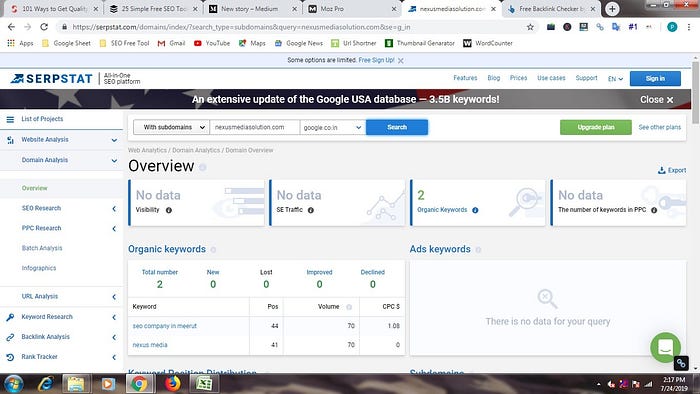Open Excel from the taskbar
700x394 pixels.
coord(204,383)
